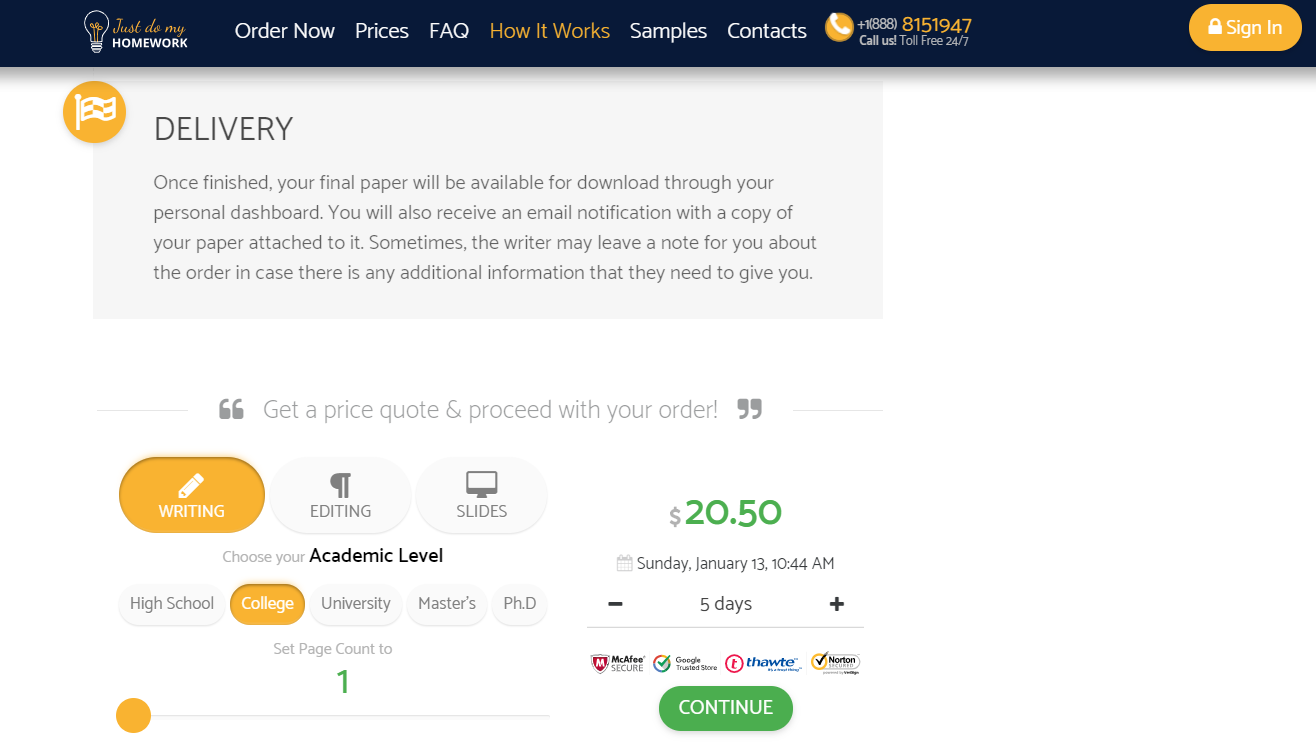Choose the Ph.D academic level
Screen dimensions: 1316x753
pyautogui.click(x=519, y=604)
